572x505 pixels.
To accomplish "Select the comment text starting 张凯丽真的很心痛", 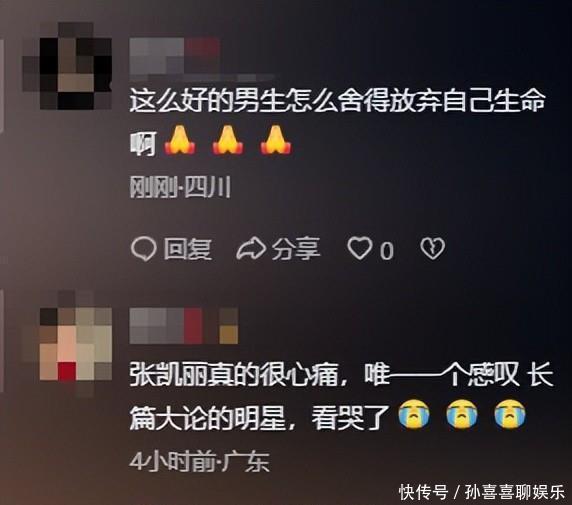I will 341,396.
